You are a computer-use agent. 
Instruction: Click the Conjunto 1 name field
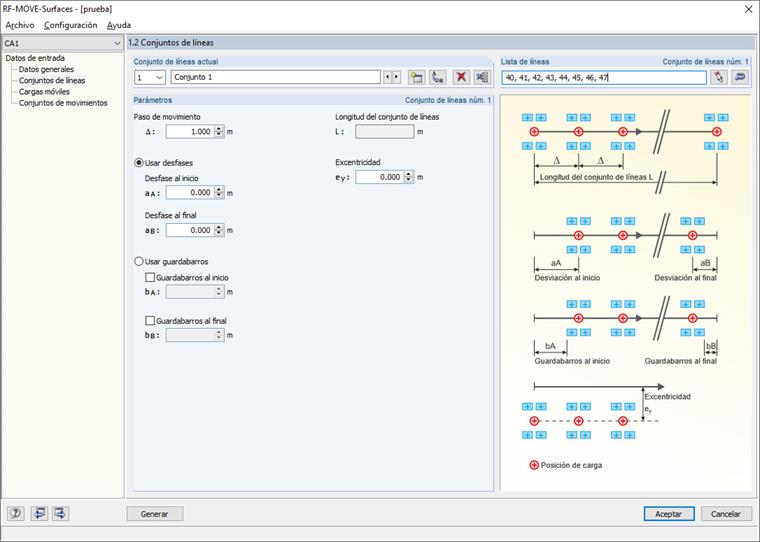[x=275, y=77]
